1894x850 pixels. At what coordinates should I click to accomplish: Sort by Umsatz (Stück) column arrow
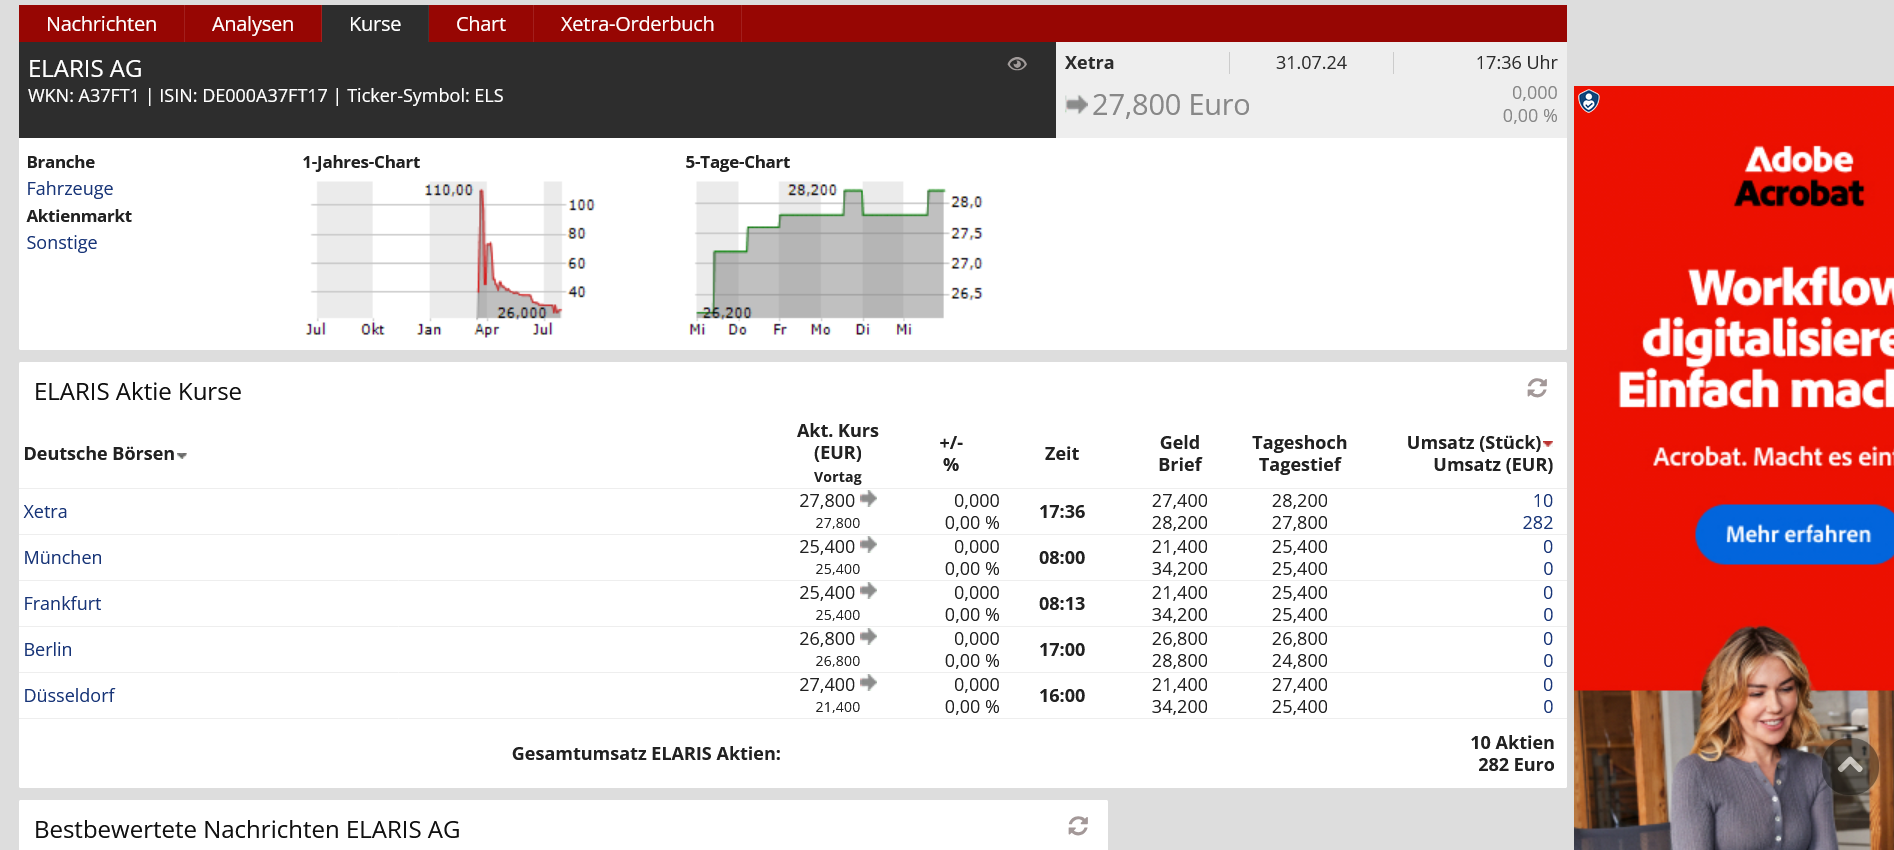[1548, 443]
